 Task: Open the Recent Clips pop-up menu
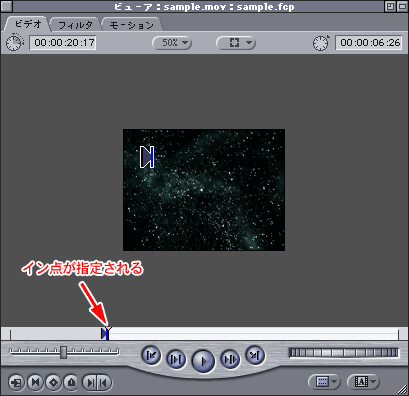[323, 382]
